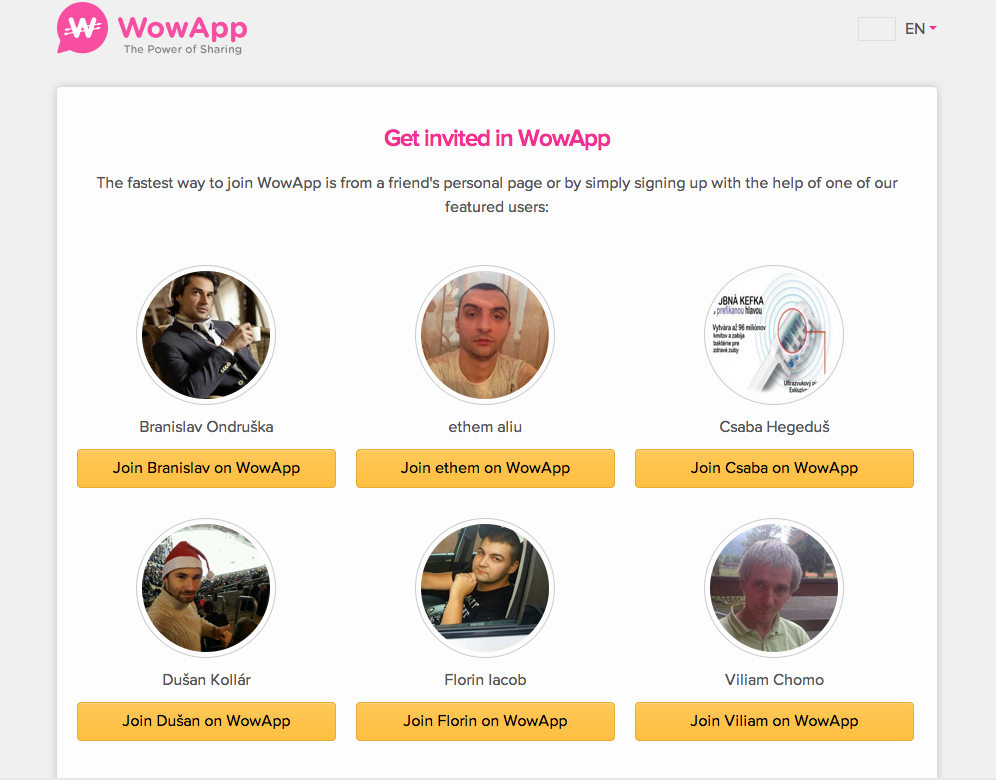Click Join Branislav on WowApp button
Screen dimensions: 996x780
[x=206, y=468]
